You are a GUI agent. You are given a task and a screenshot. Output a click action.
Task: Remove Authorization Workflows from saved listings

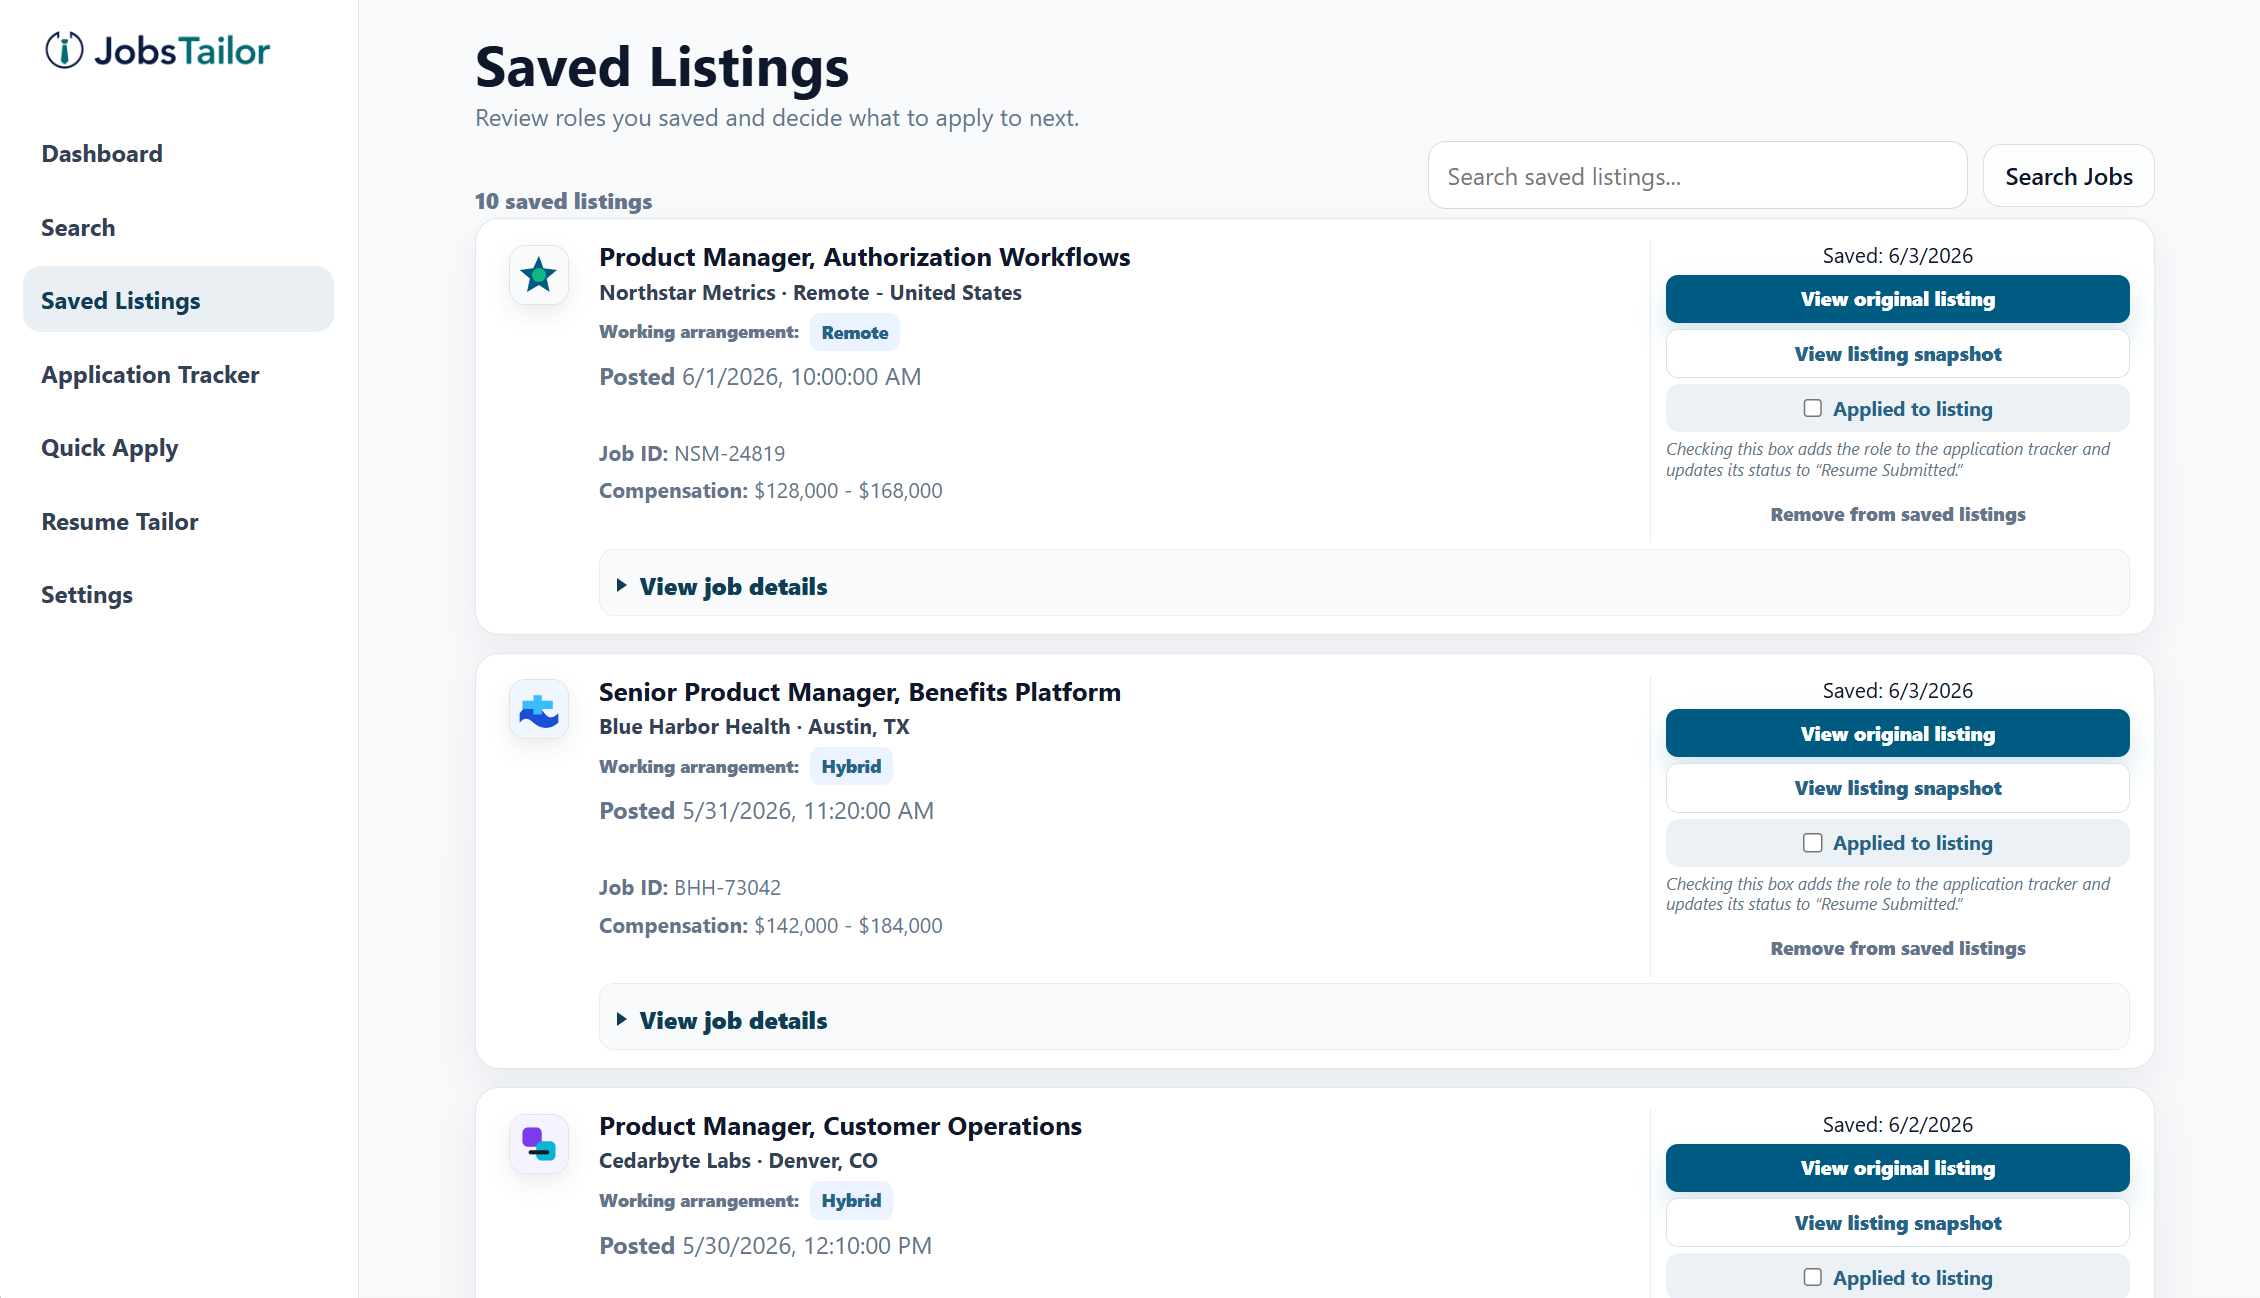1897,514
